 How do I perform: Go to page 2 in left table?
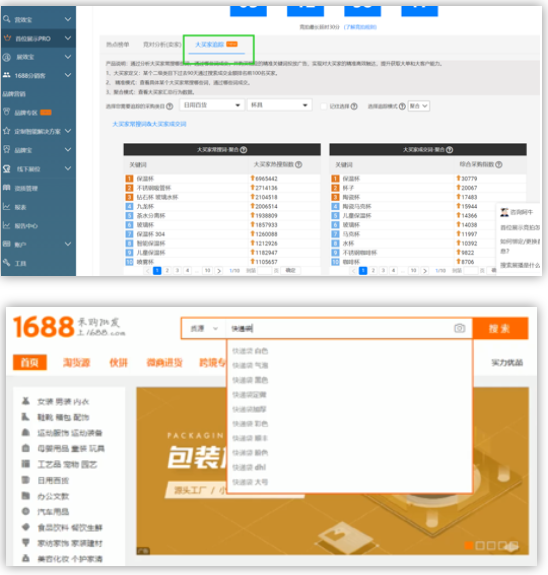(x=167, y=271)
